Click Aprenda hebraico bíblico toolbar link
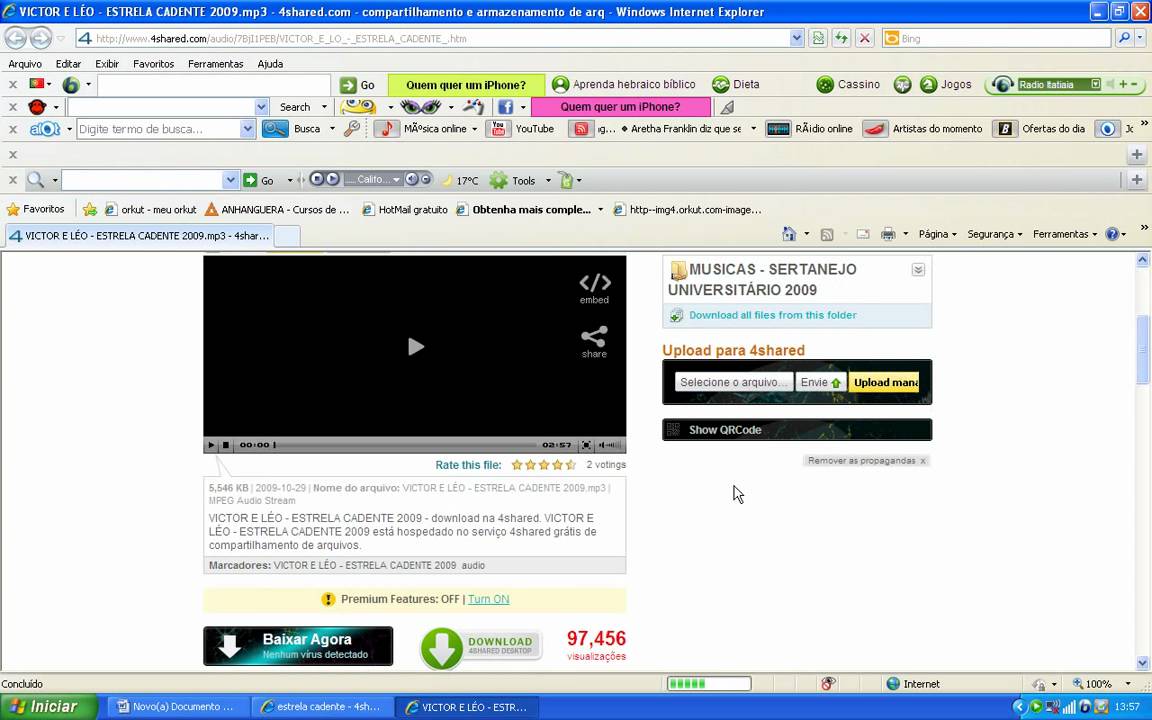1152x720 pixels. [624, 84]
